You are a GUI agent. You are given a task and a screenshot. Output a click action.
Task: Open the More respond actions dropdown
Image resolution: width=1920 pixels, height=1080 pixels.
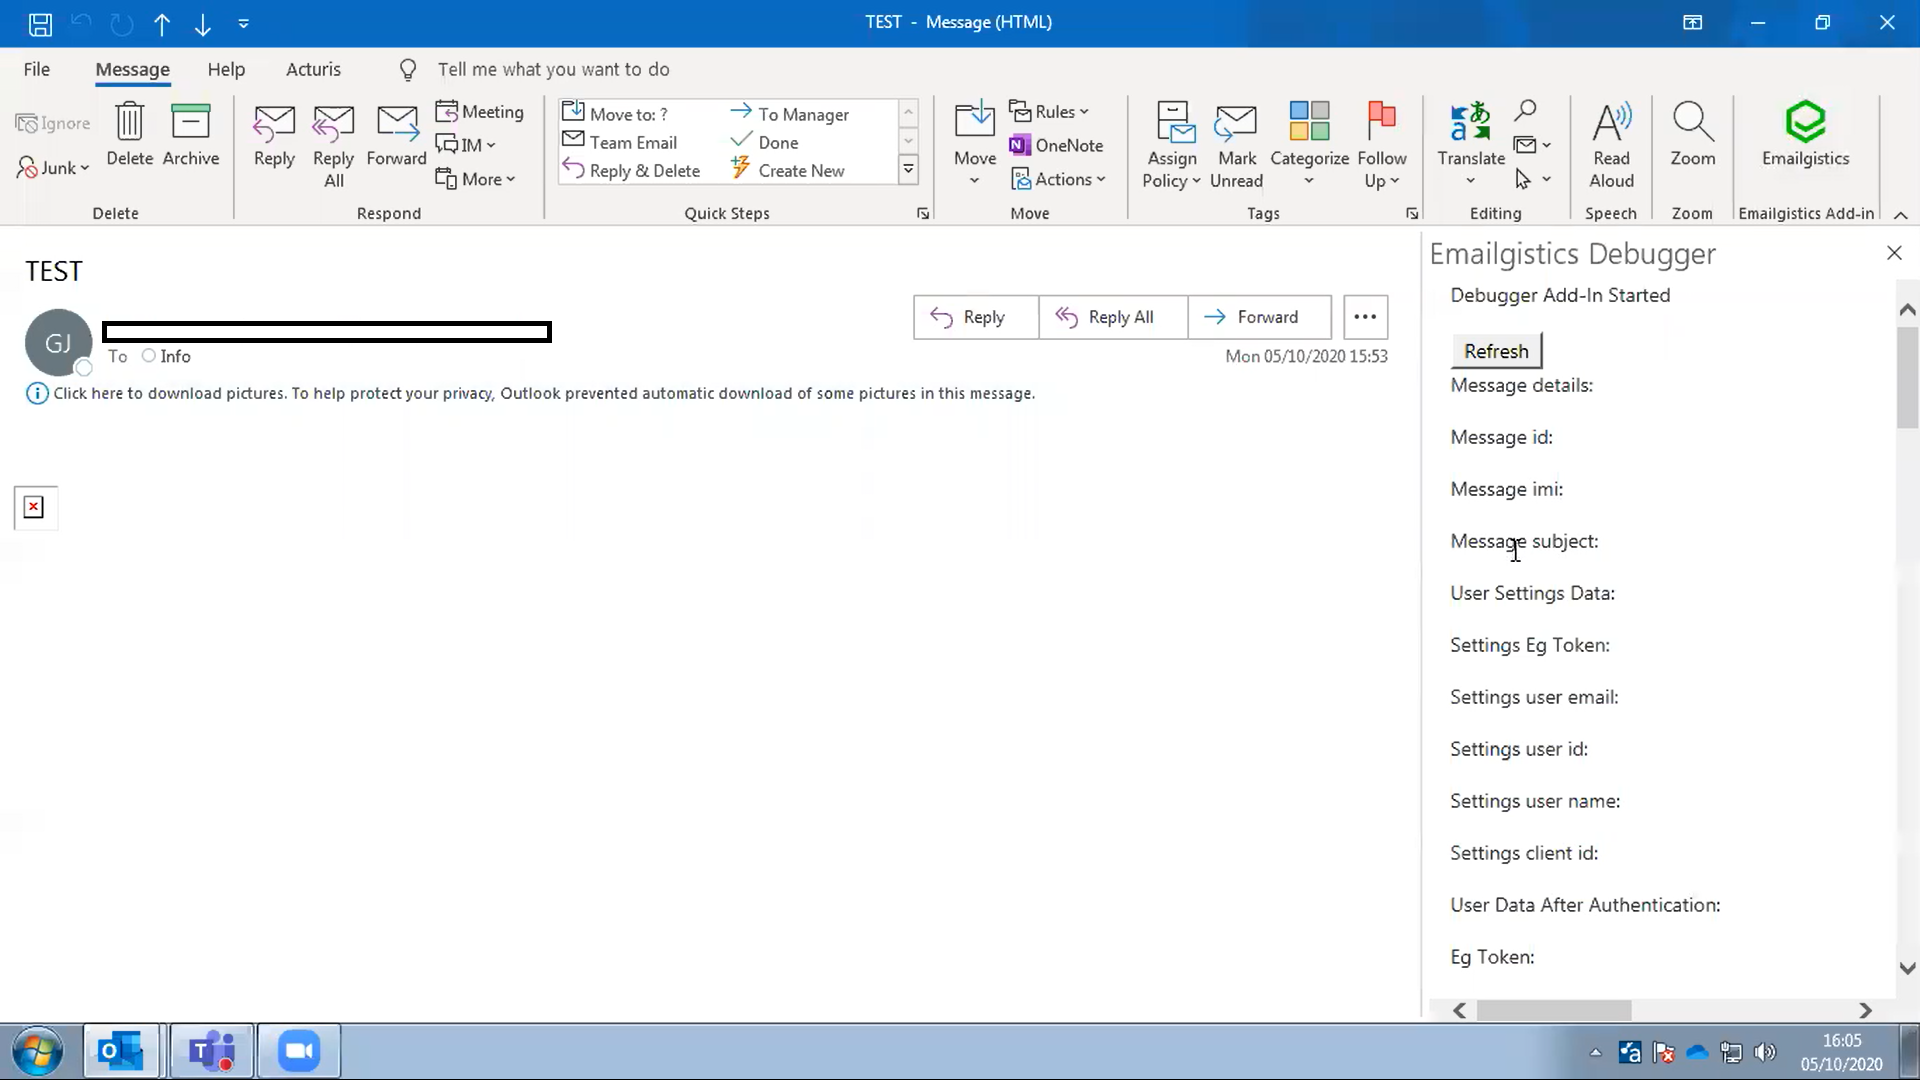(x=476, y=179)
